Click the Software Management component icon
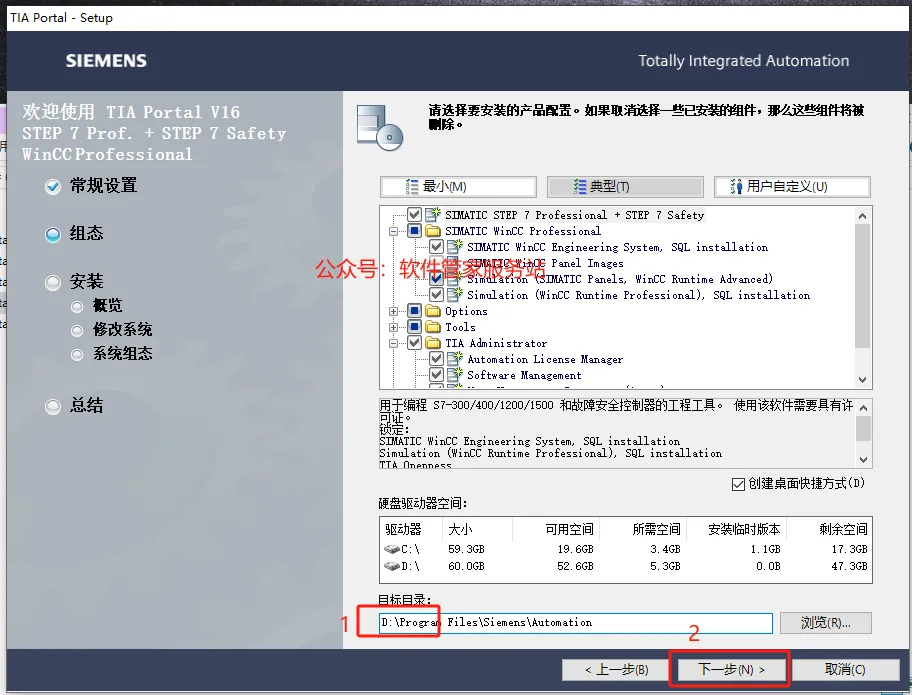The image size is (912, 695). pyautogui.click(x=455, y=375)
